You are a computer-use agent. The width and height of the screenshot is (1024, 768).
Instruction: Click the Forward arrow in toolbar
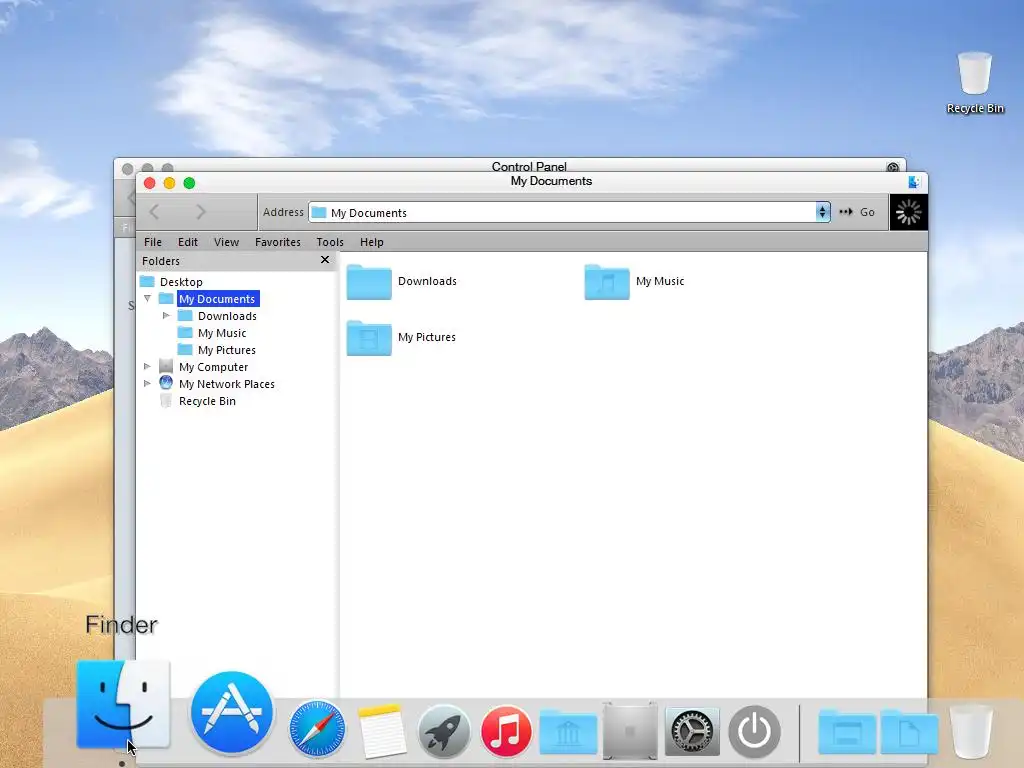[200, 212]
